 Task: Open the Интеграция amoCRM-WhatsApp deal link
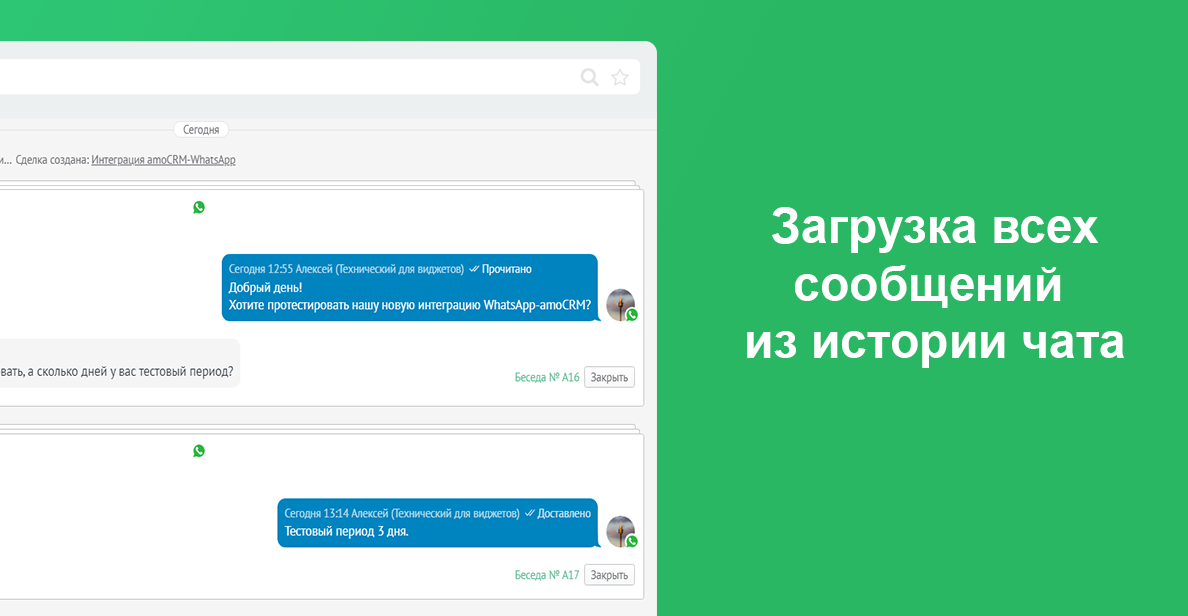coord(163,160)
